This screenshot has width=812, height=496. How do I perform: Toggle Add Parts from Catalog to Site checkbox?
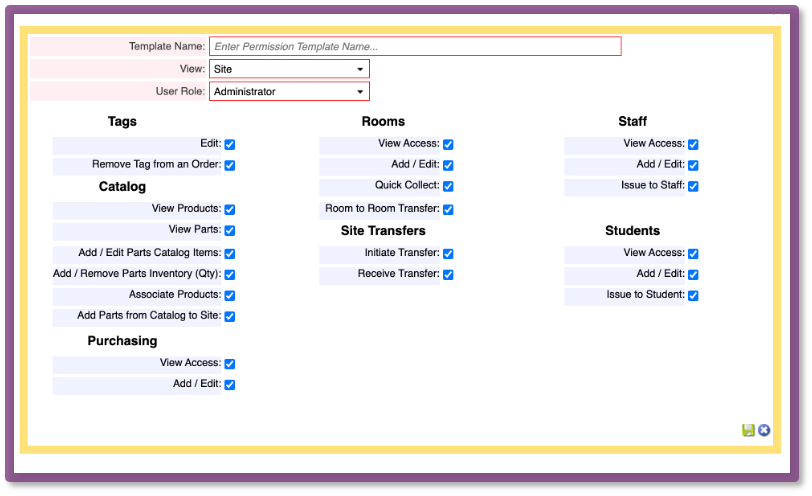[x=230, y=316]
